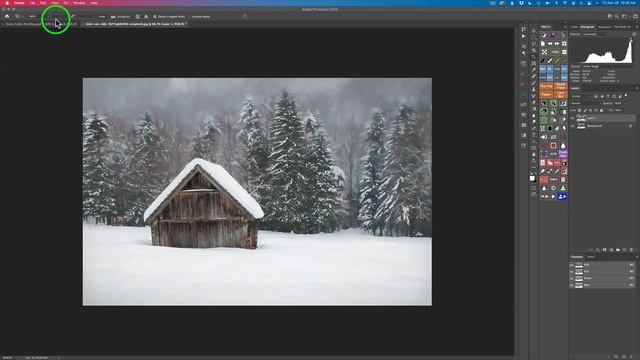This screenshot has height=360, width=640.
Task: Select the Hand tool
Action: tap(533, 154)
